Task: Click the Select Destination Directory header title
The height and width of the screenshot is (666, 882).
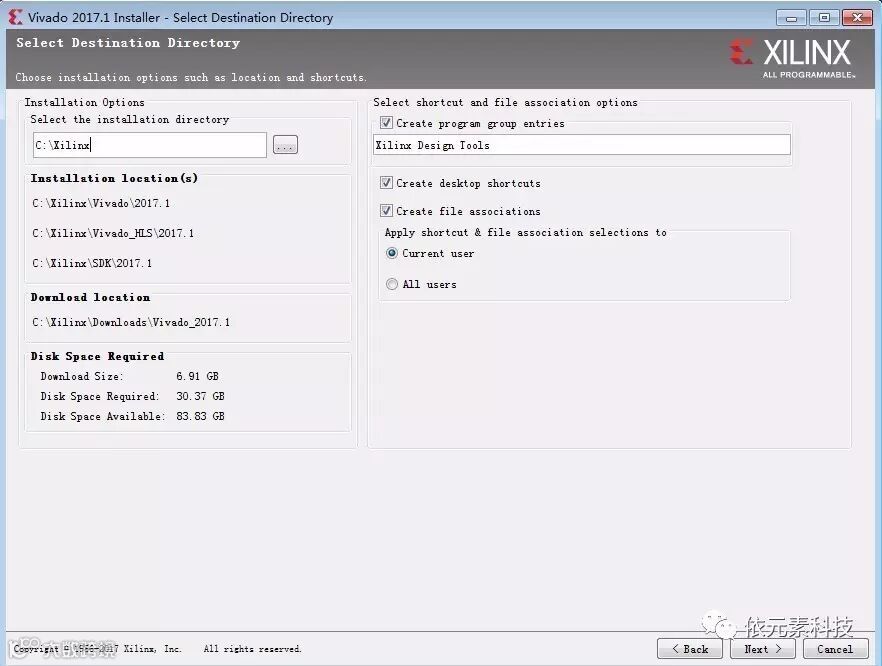Action: coord(128,43)
